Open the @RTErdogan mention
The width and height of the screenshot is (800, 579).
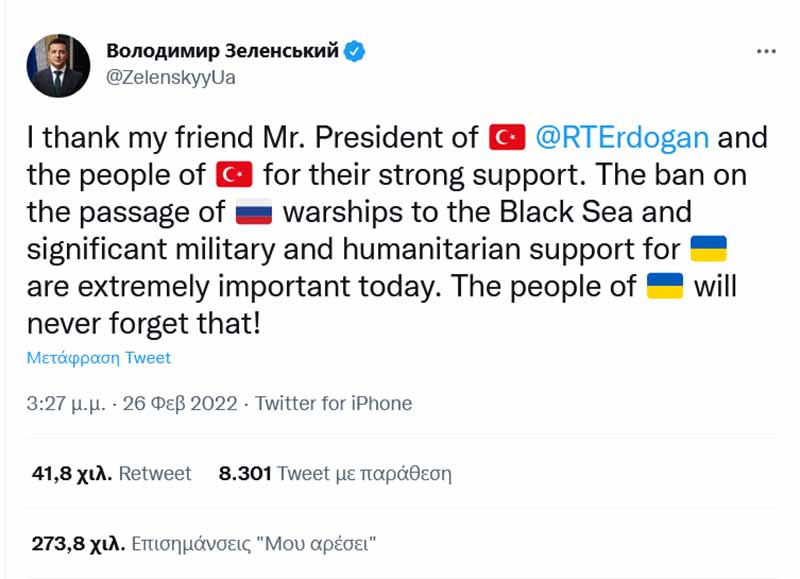coord(623,138)
